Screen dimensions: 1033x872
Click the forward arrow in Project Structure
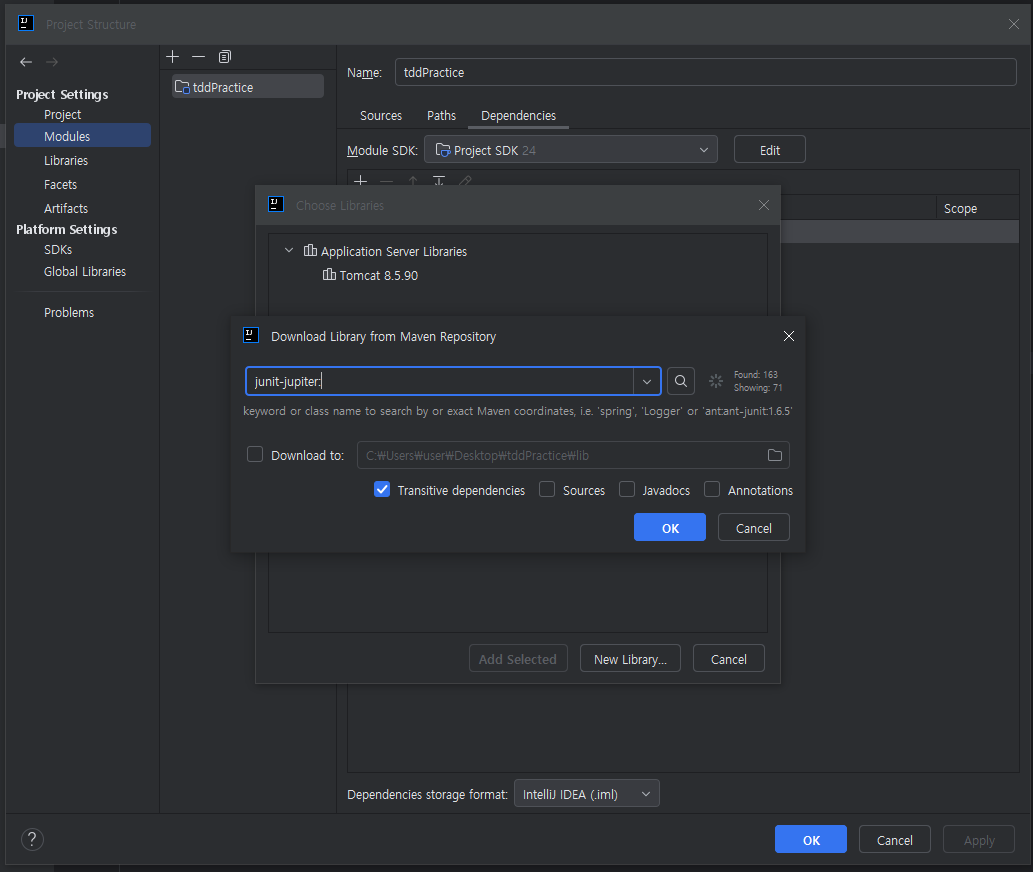[52, 62]
